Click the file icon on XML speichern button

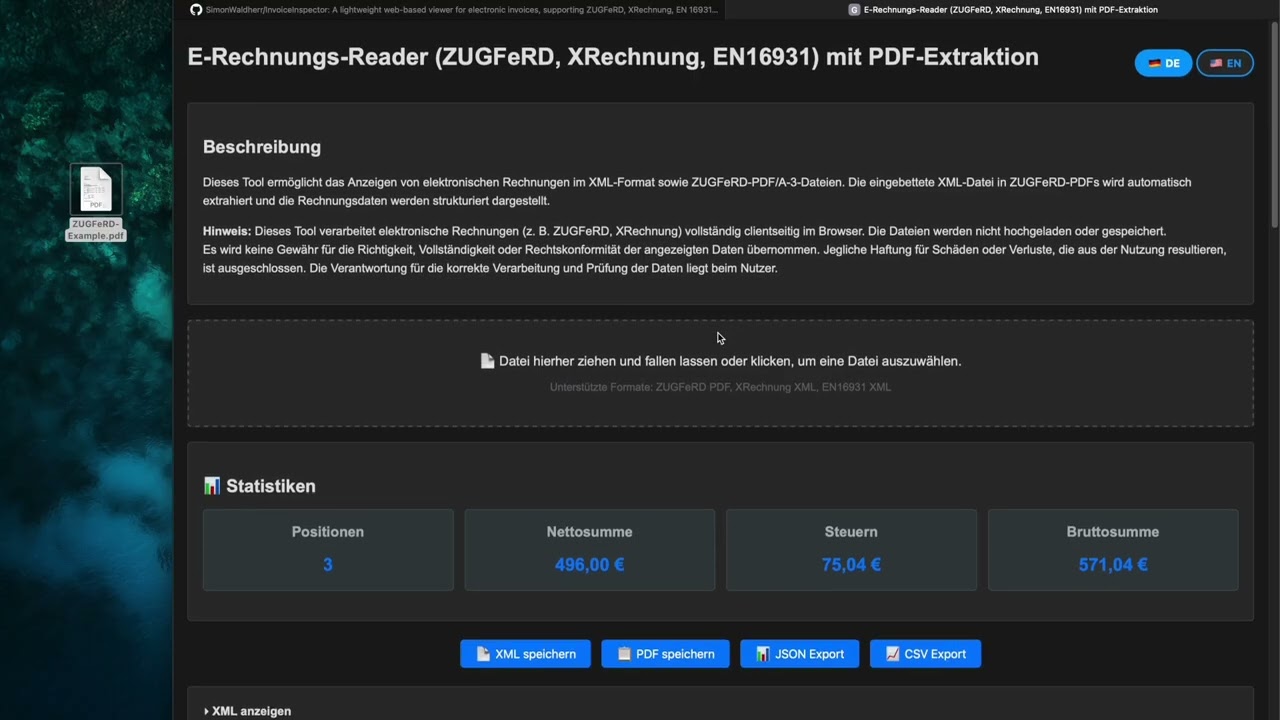coord(483,654)
